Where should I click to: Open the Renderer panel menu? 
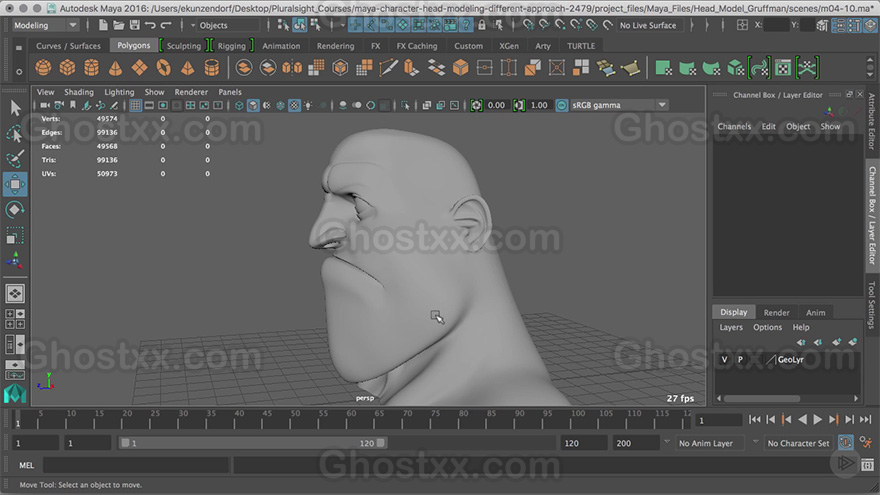(191, 92)
